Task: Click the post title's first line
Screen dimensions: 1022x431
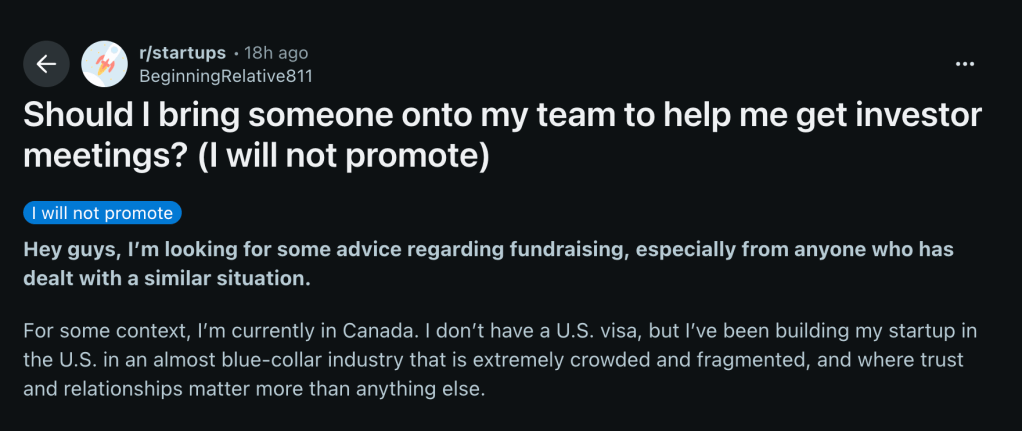Action: coord(503,116)
